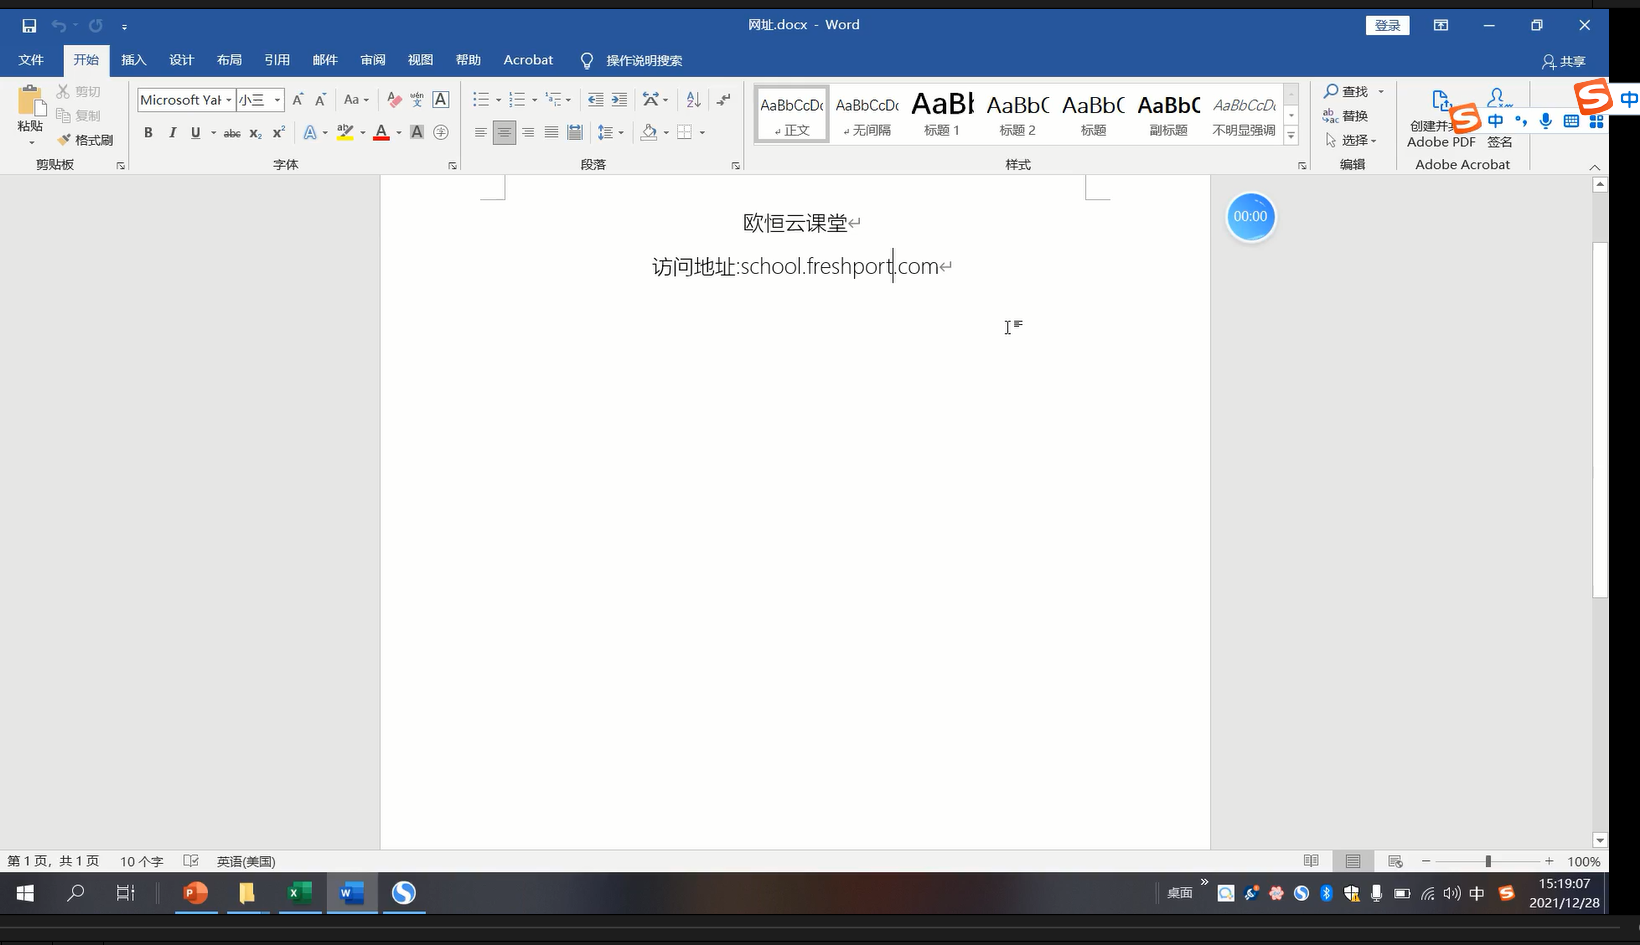Sort the selected text with A-Z icon
Image resolution: width=1640 pixels, height=945 pixels.
[x=693, y=100]
